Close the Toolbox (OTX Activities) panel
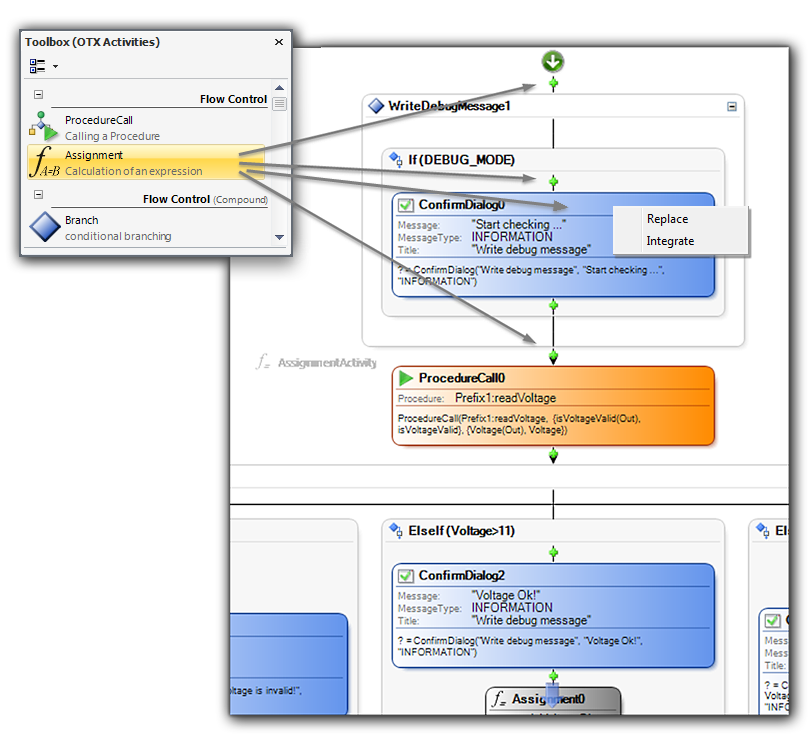This screenshot has width=810, height=736. coord(279,42)
